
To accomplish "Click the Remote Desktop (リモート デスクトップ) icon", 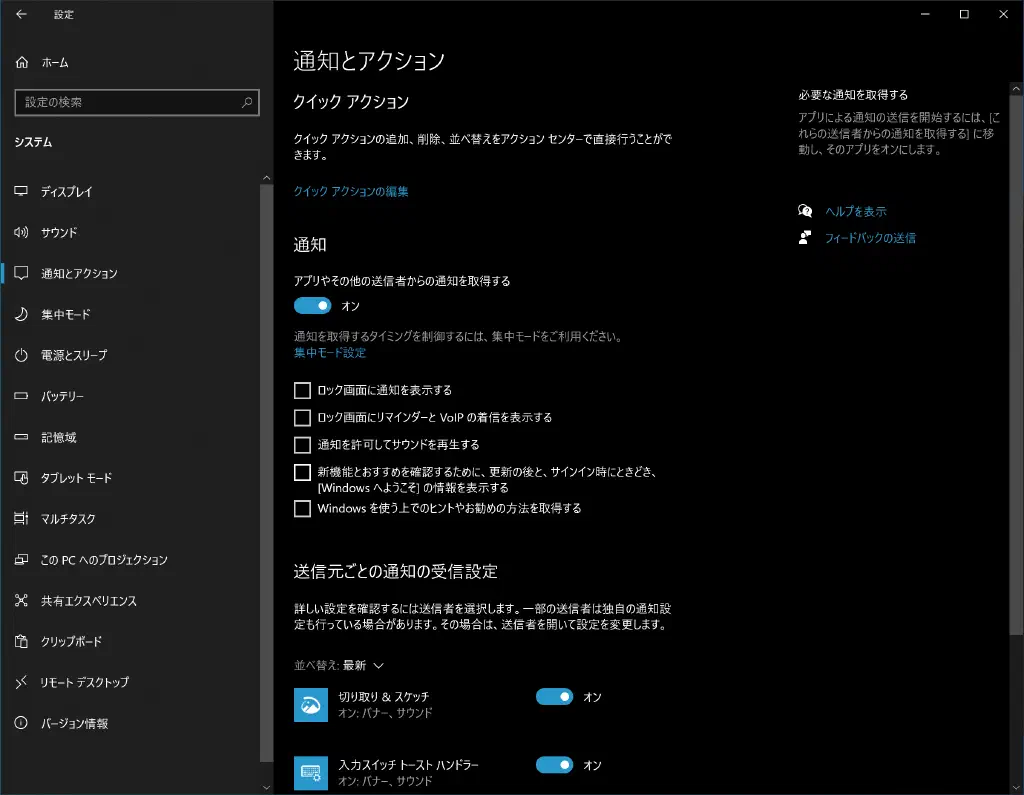I will [21, 682].
